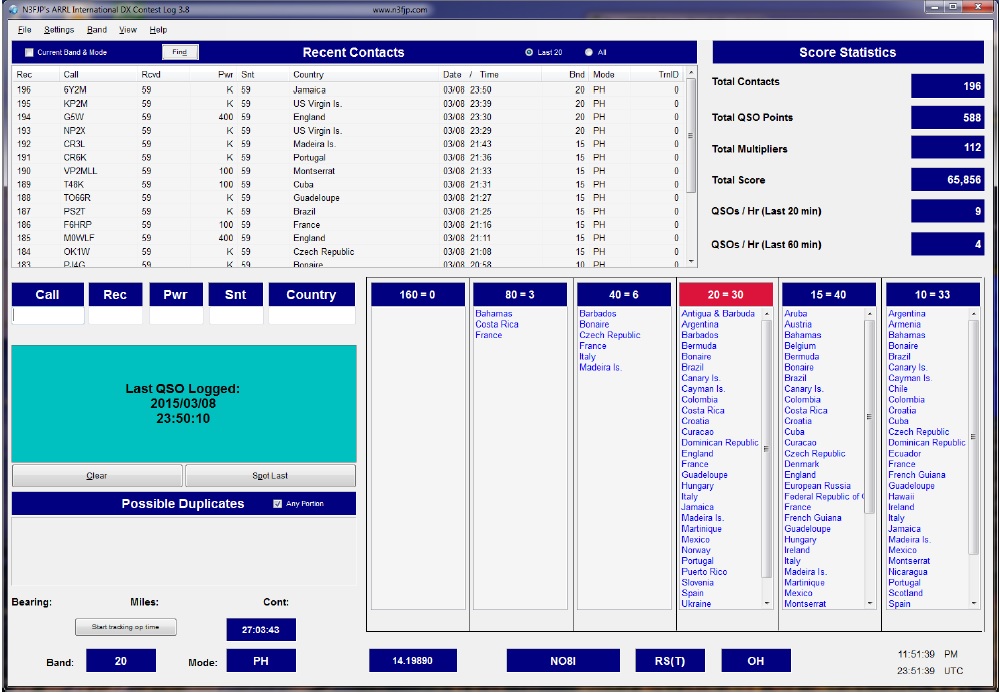Start tracking op time
The width and height of the screenshot is (1000, 693).
126,627
